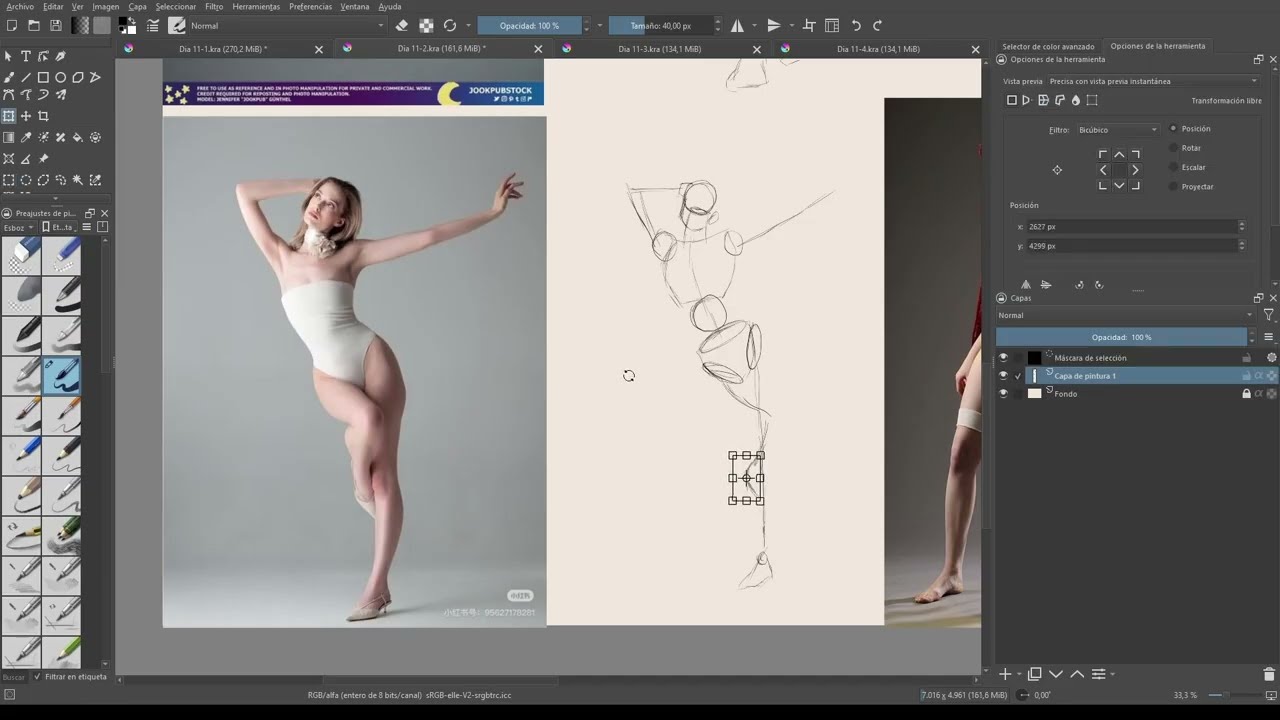Select the Text tool in toolbox
The image size is (1280, 720).
(26, 56)
